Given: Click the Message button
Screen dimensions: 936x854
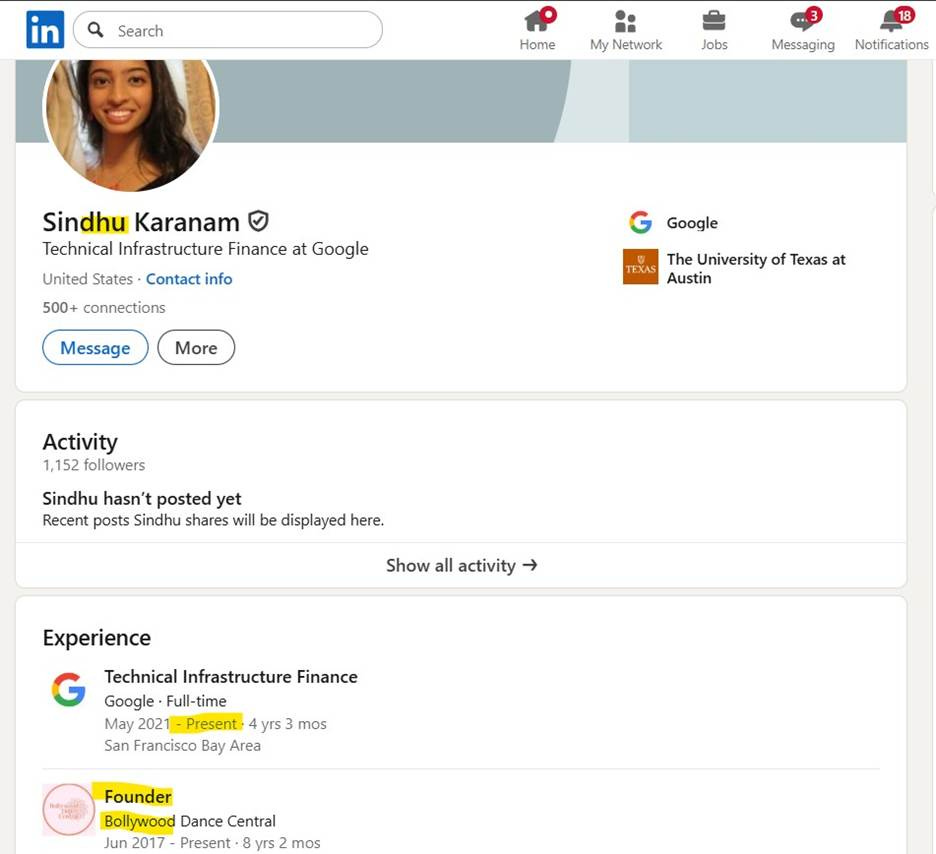Looking at the screenshot, I should 95,347.
